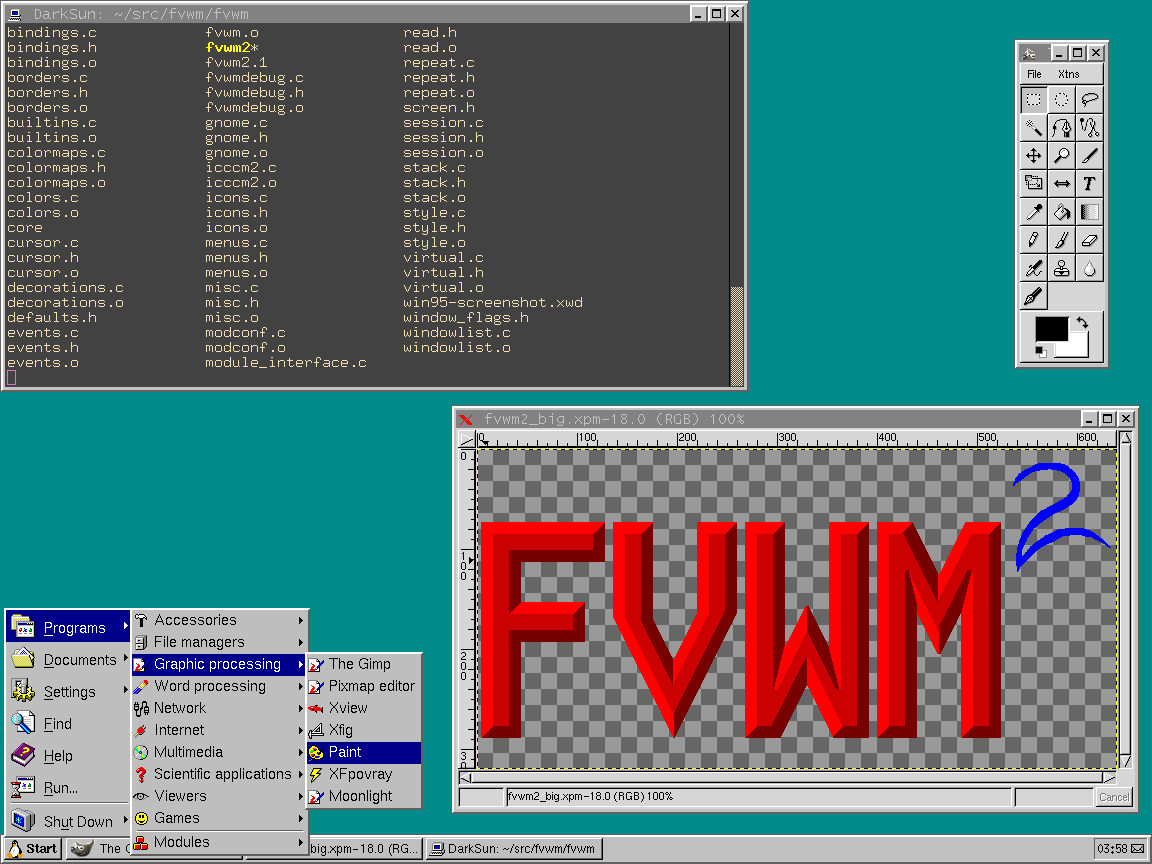The image size is (1152, 864).
Task: Pick the magnifying glass zoom tool
Action: click(x=1062, y=155)
